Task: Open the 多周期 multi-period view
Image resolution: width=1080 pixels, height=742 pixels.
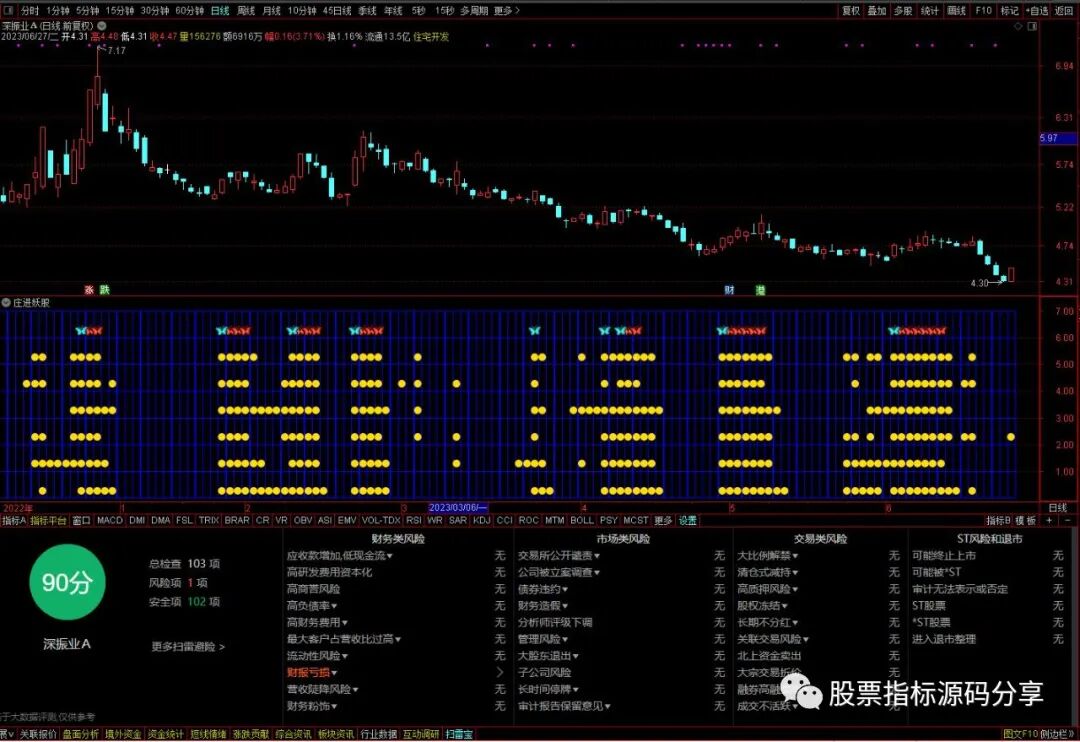Action: click(x=474, y=10)
